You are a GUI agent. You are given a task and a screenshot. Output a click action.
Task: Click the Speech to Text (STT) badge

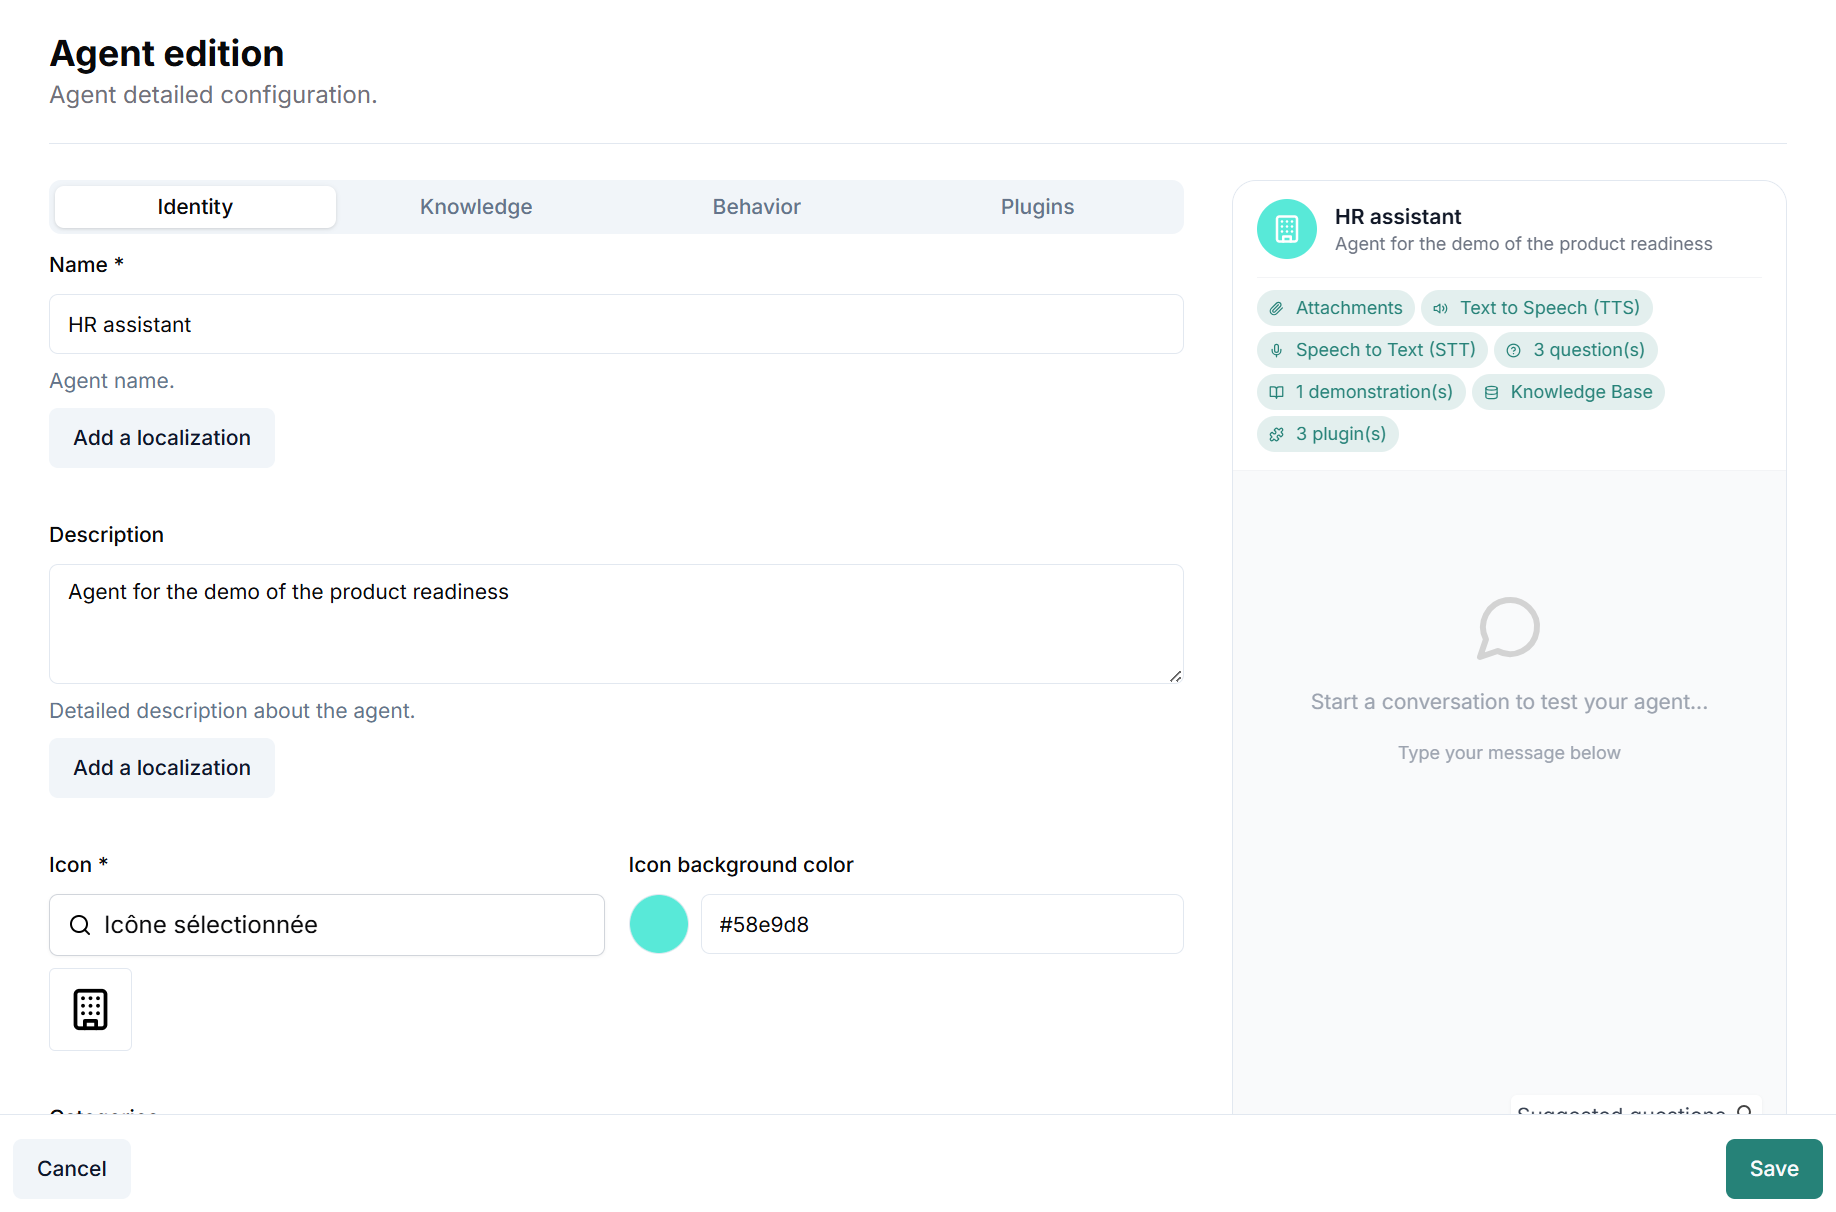pyautogui.click(x=1372, y=350)
